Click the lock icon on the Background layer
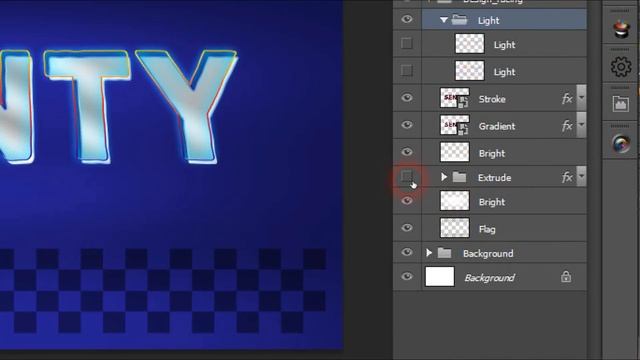This screenshot has width=640, height=360. [566, 277]
